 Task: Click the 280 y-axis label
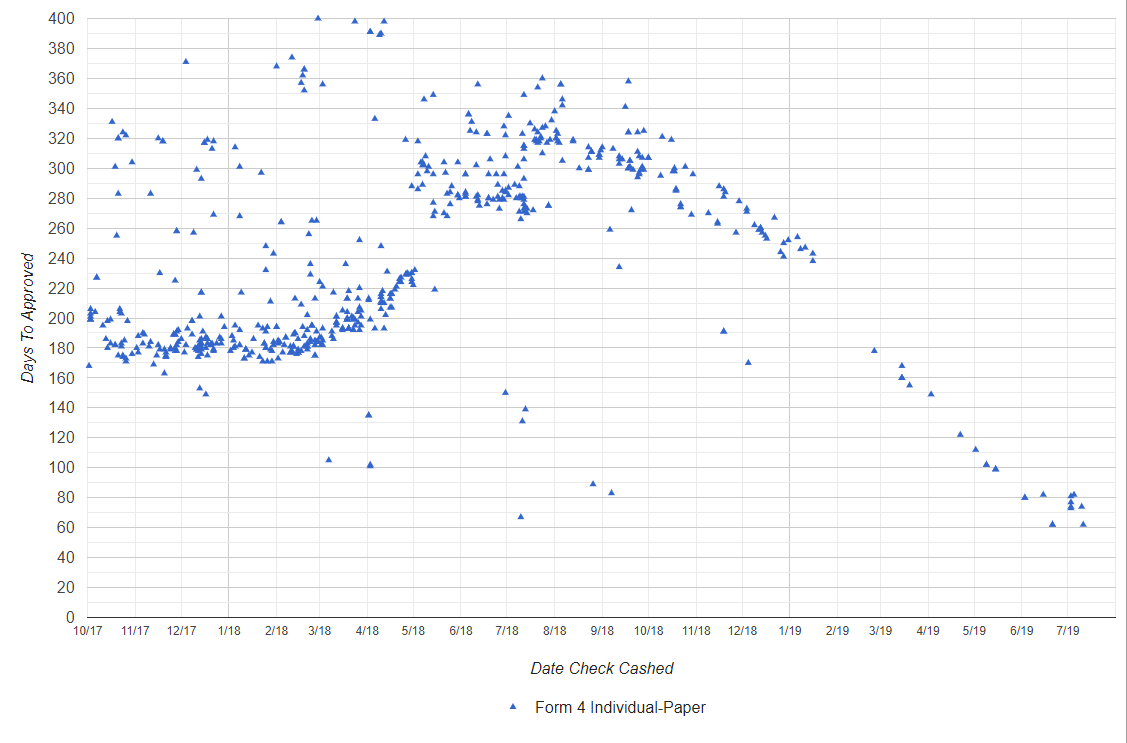pos(62,198)
